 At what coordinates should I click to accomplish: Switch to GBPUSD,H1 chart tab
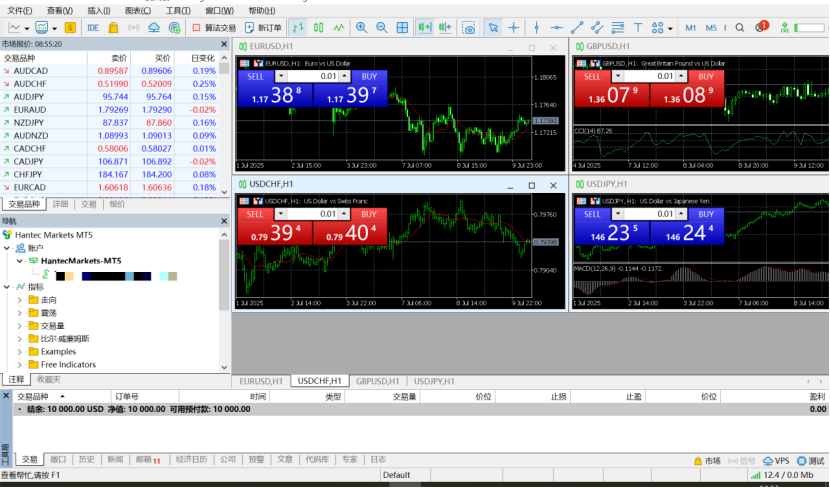(x=377, y=381)
